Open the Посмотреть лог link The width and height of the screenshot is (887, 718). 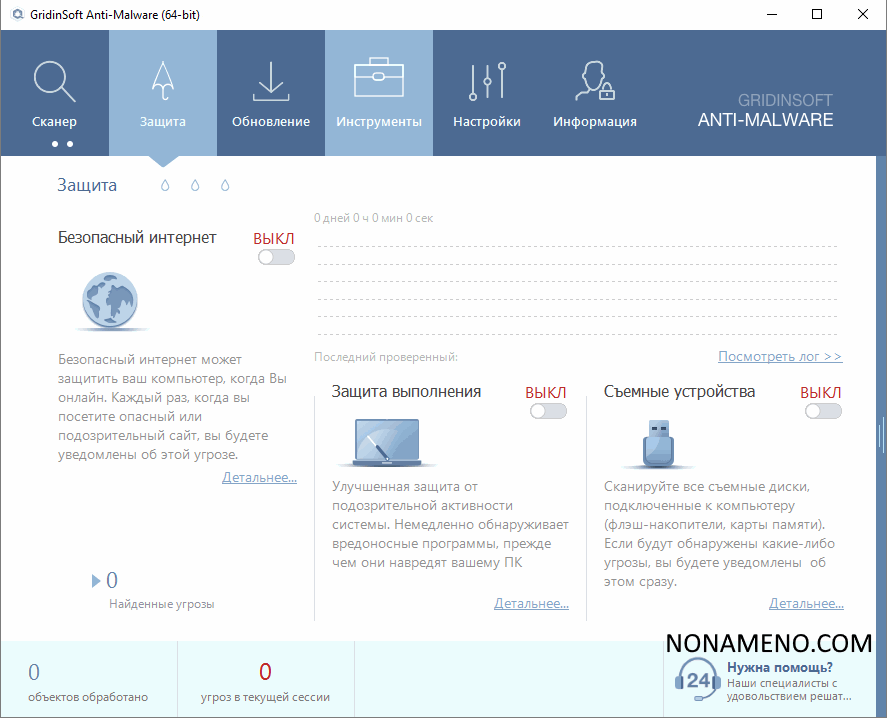(780, 356)
